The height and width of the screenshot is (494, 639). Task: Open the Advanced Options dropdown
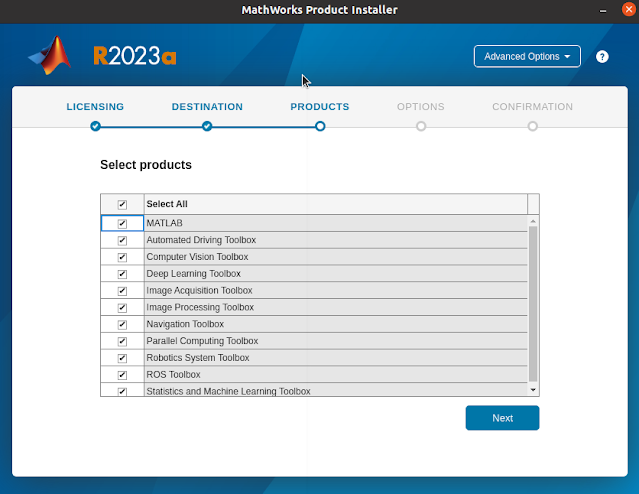[527, 56]
